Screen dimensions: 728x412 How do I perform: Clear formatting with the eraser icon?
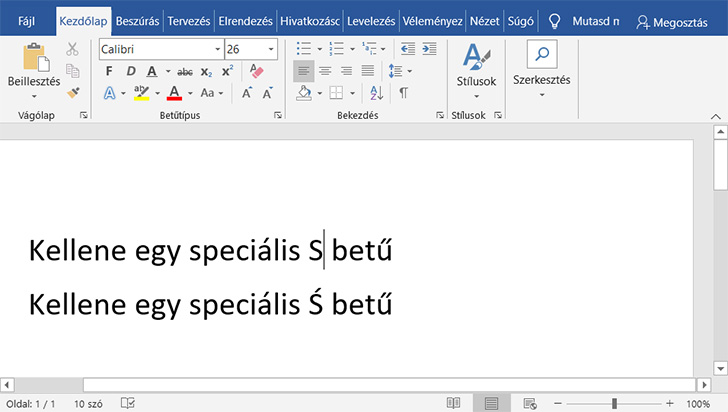[x=256, y=71]
